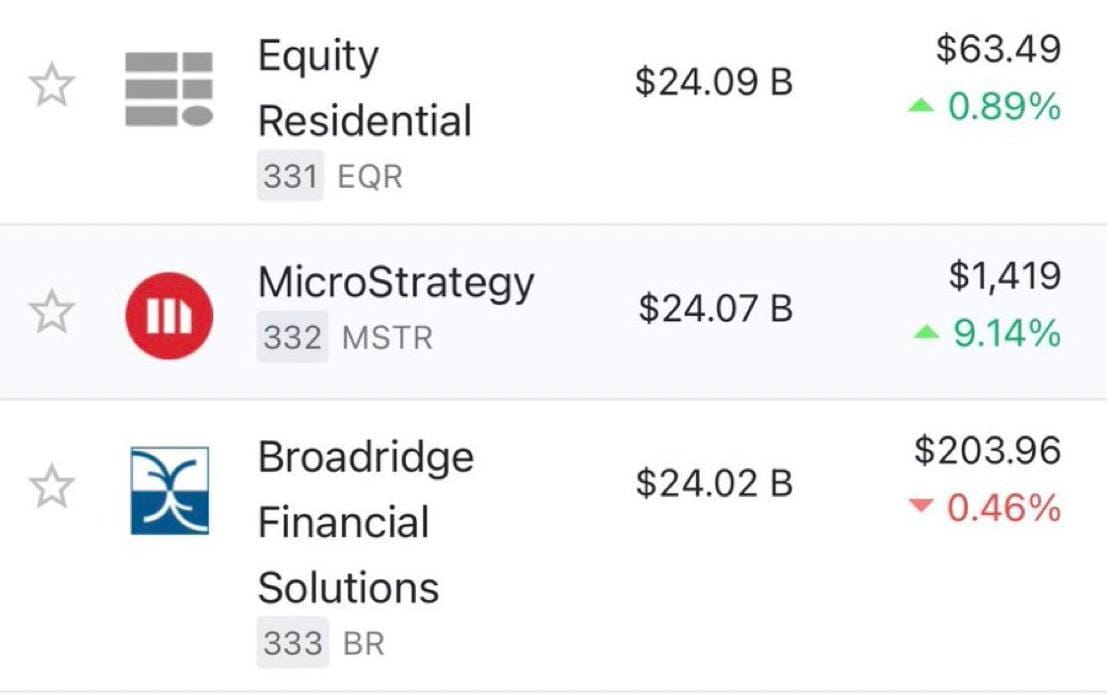Select the Equity Residential name
The width and height of the screenshot is (1107, 697).
click(x=364, y=88)
